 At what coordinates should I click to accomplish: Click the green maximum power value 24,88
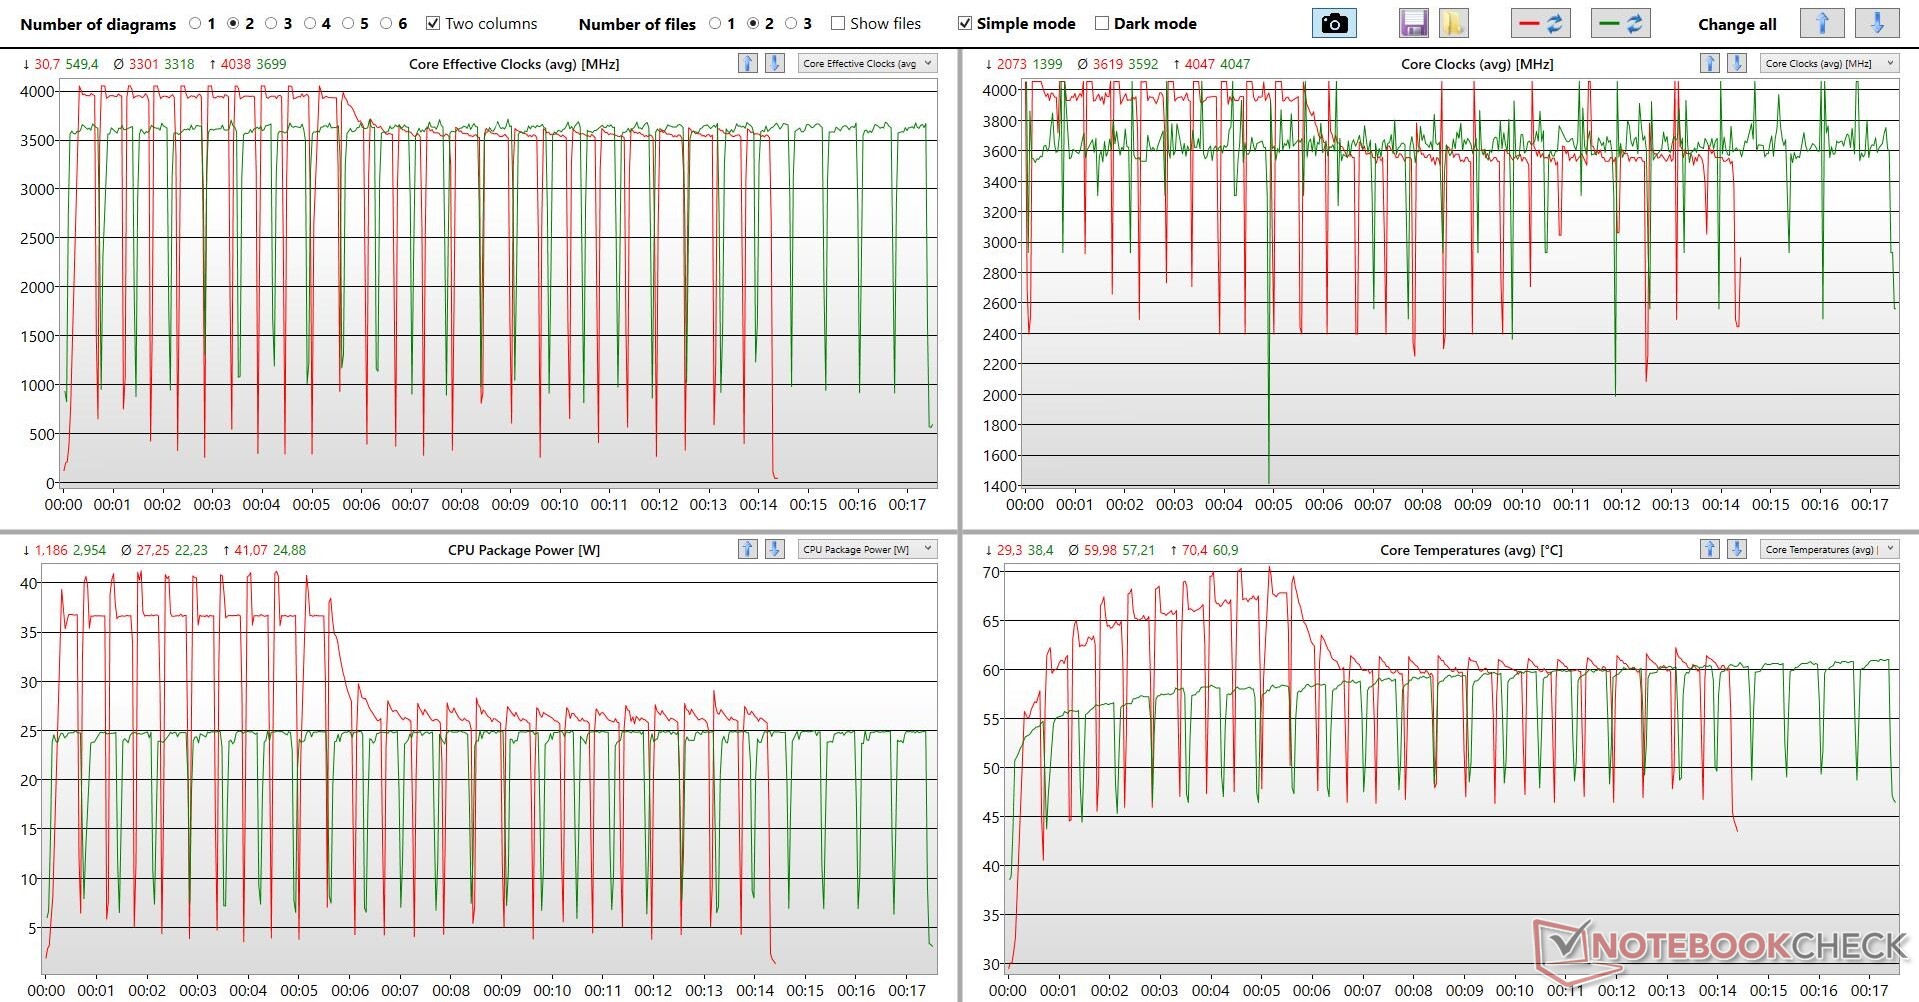289,550
